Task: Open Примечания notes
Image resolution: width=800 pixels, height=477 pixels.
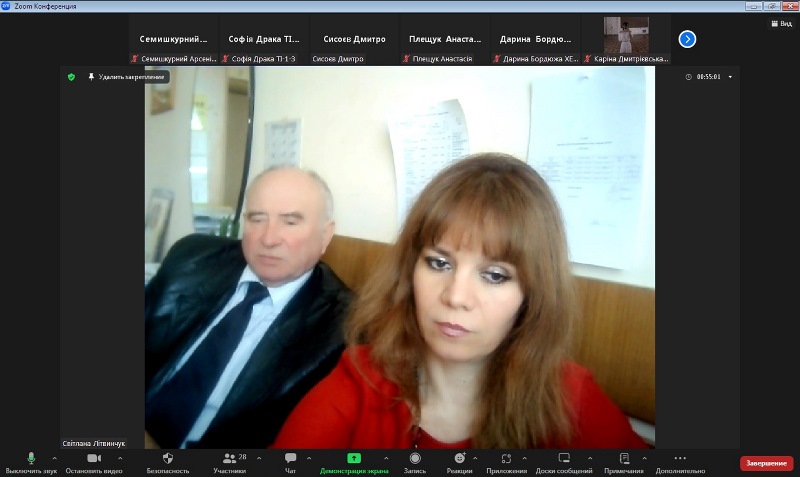Action: click(624, 463)
